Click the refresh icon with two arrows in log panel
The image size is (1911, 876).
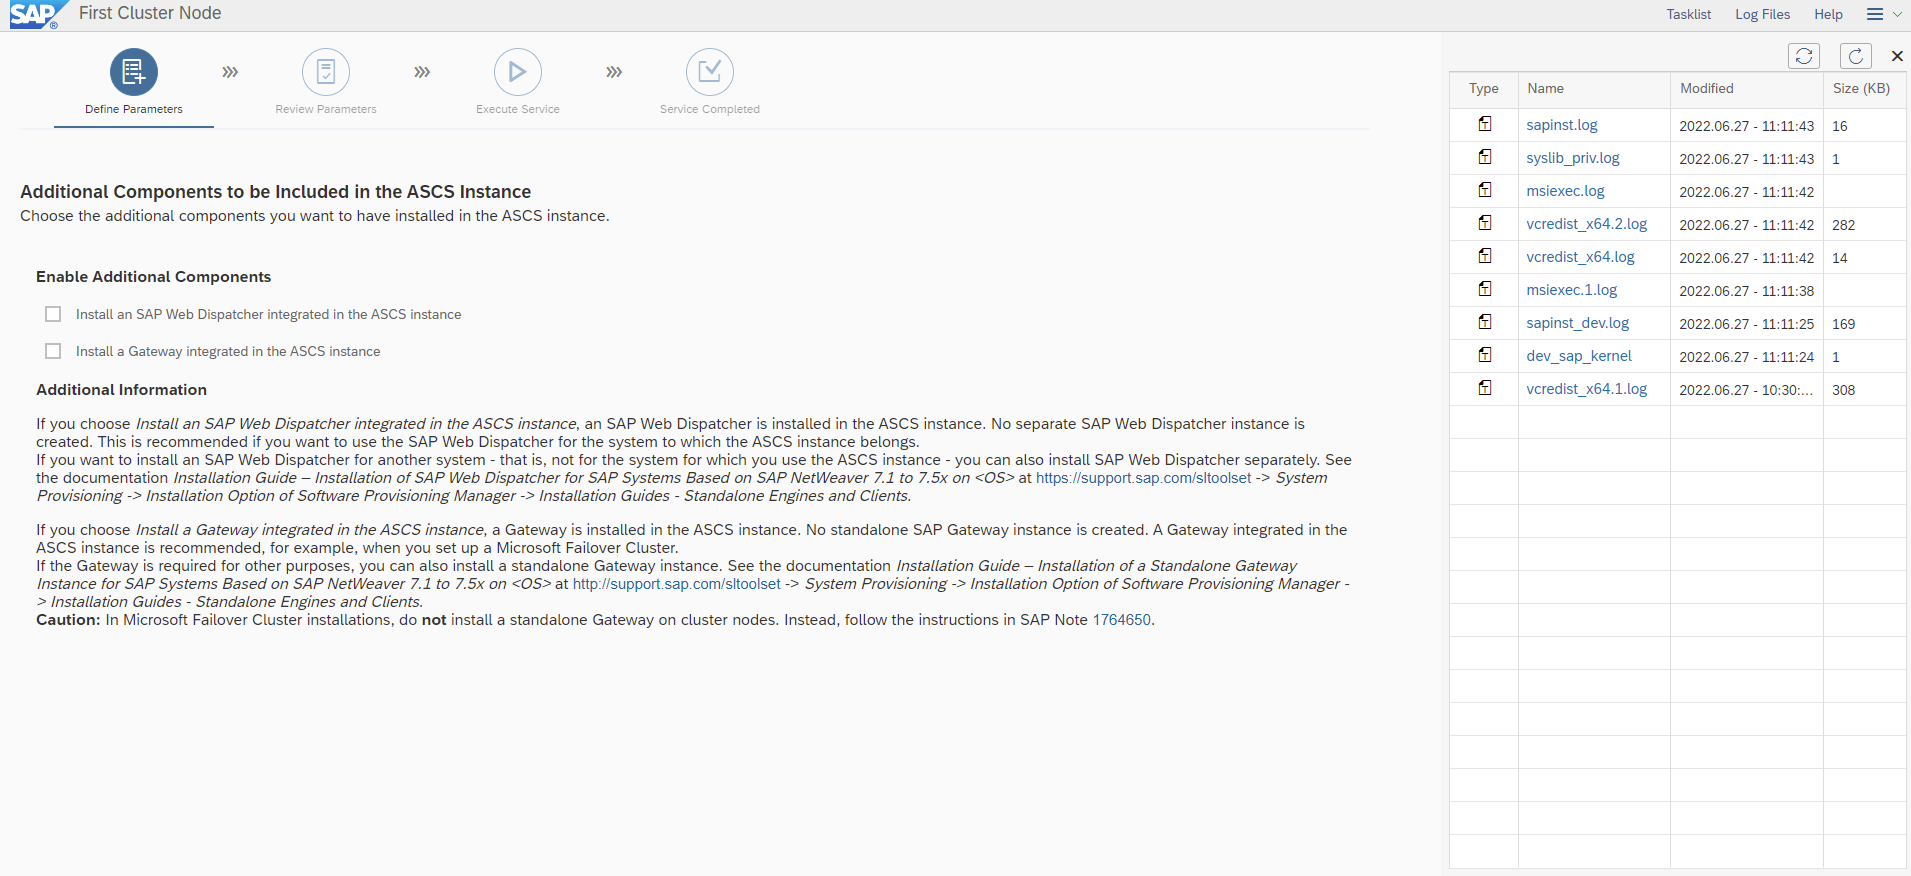click(x=1804, y=56)
